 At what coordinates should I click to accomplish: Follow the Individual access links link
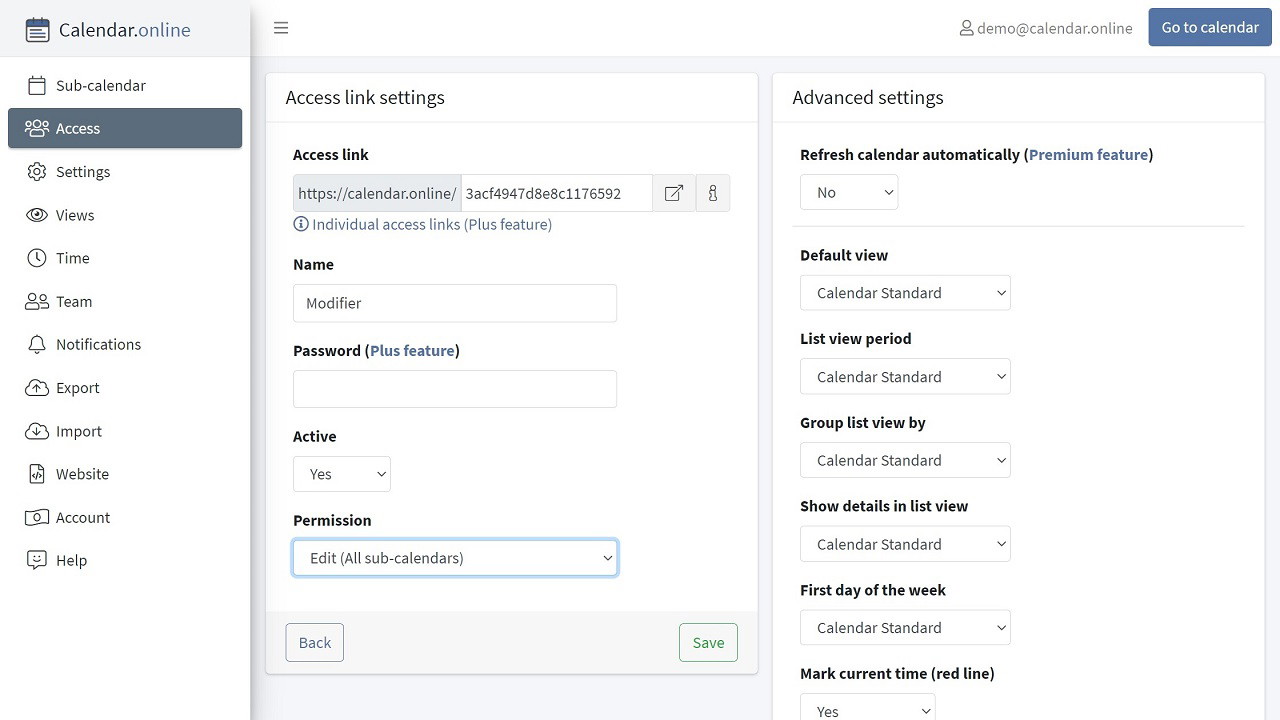pyautogui.click(x=431, y=224)
